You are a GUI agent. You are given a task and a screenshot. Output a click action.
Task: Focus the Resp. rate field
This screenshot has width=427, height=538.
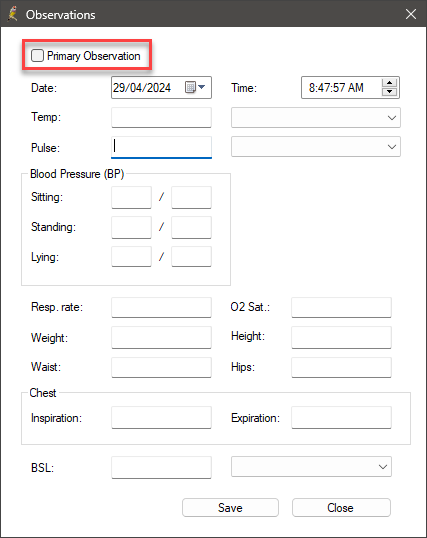[161, 307]
